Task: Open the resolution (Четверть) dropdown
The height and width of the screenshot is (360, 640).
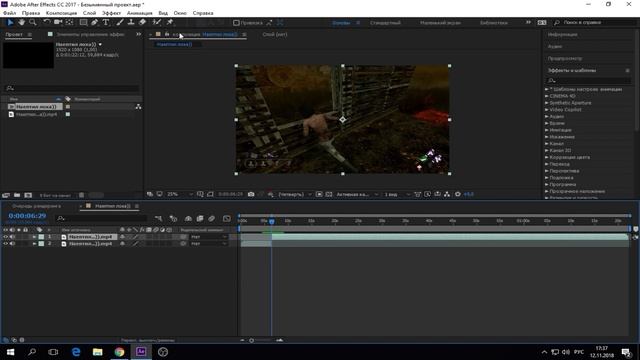Action: coord(295,194)
